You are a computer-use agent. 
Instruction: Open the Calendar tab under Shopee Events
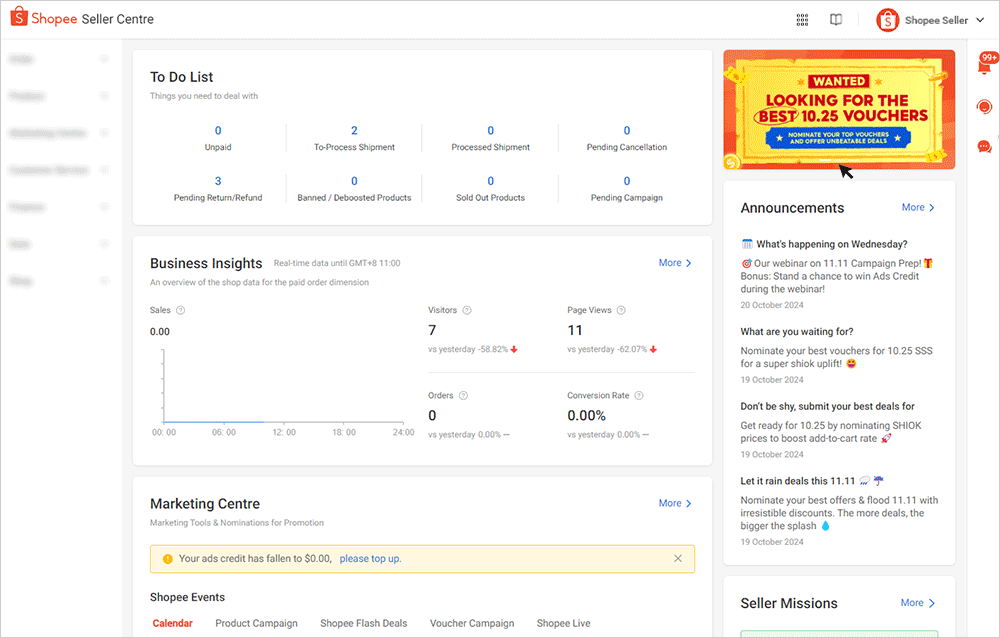click(x=172, y=623)
